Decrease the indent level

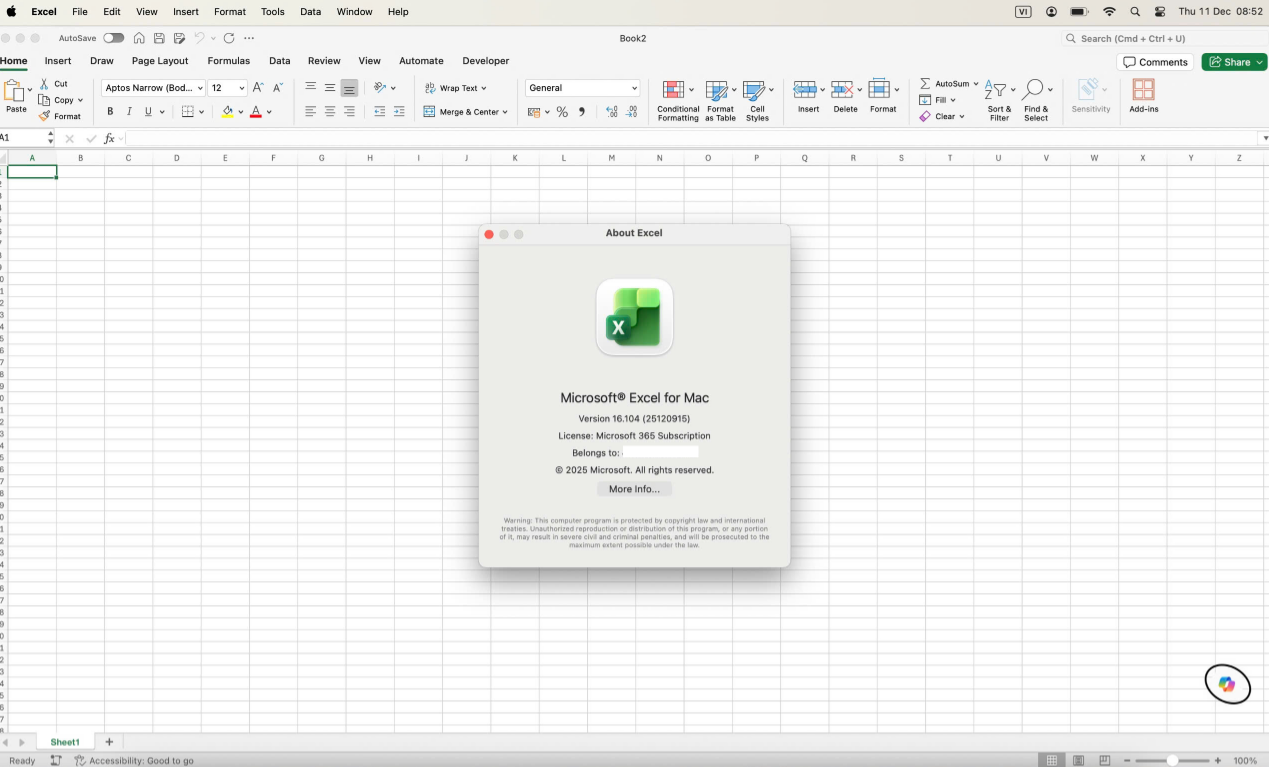click(x=379, y=112)
